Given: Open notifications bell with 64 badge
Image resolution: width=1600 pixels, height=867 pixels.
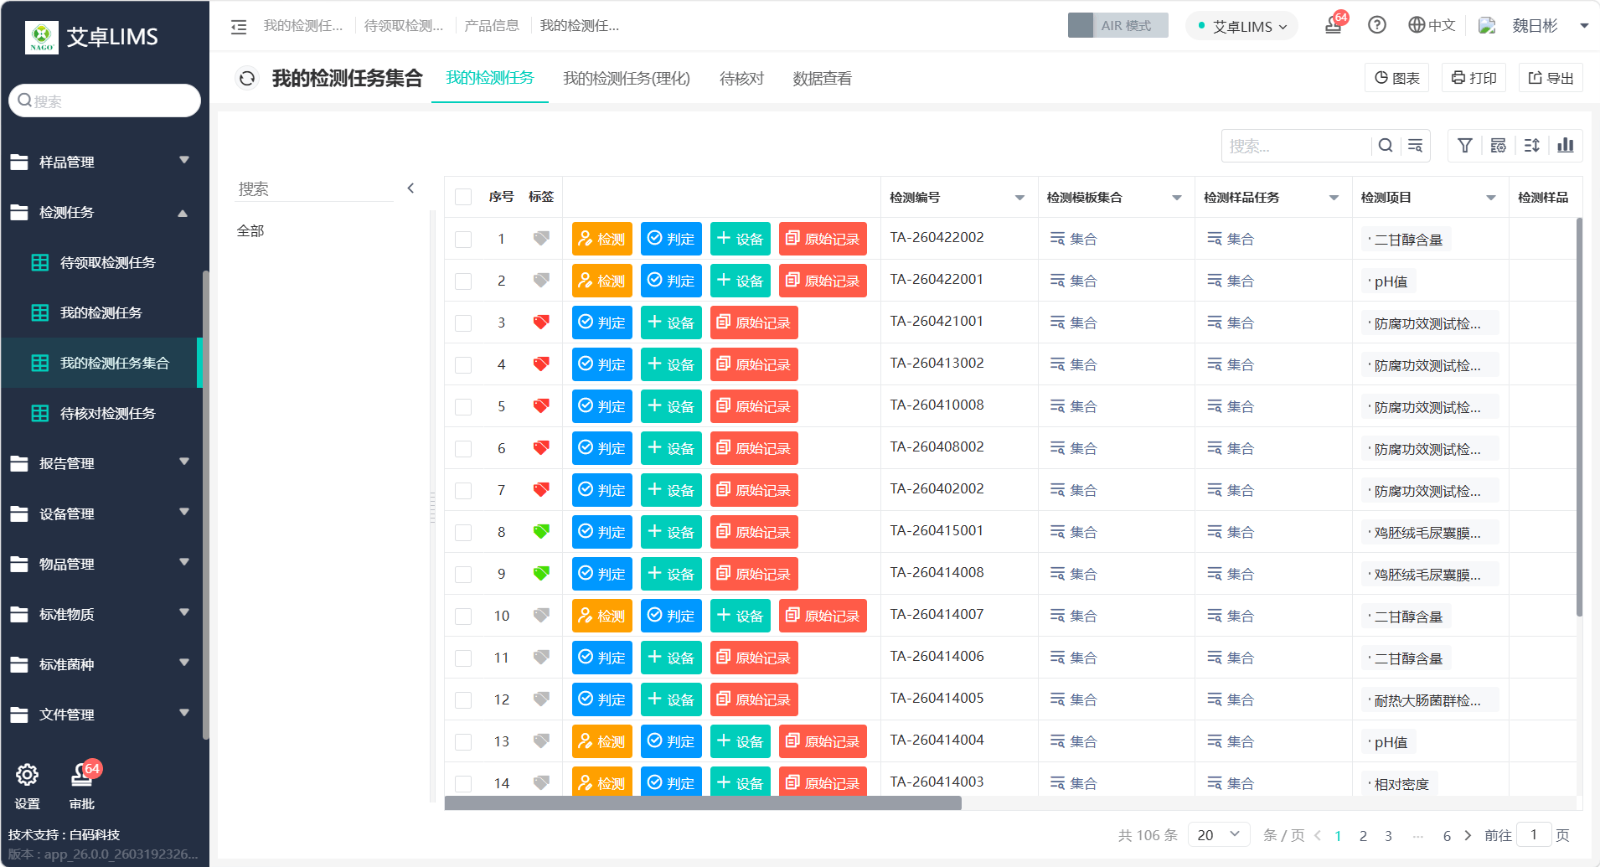Looking at the screenshot, I should (x=1334, y=25).
